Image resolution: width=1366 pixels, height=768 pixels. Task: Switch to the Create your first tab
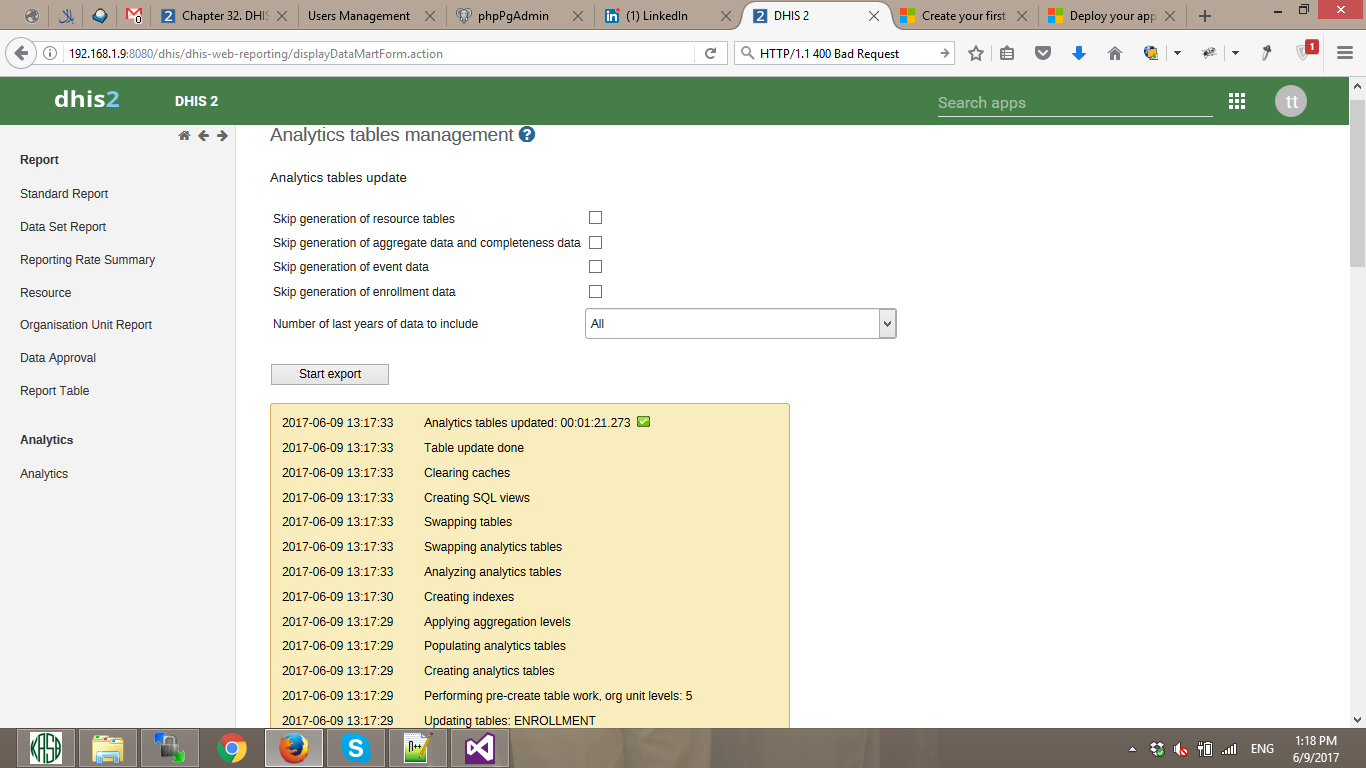(x=963, y=16)
